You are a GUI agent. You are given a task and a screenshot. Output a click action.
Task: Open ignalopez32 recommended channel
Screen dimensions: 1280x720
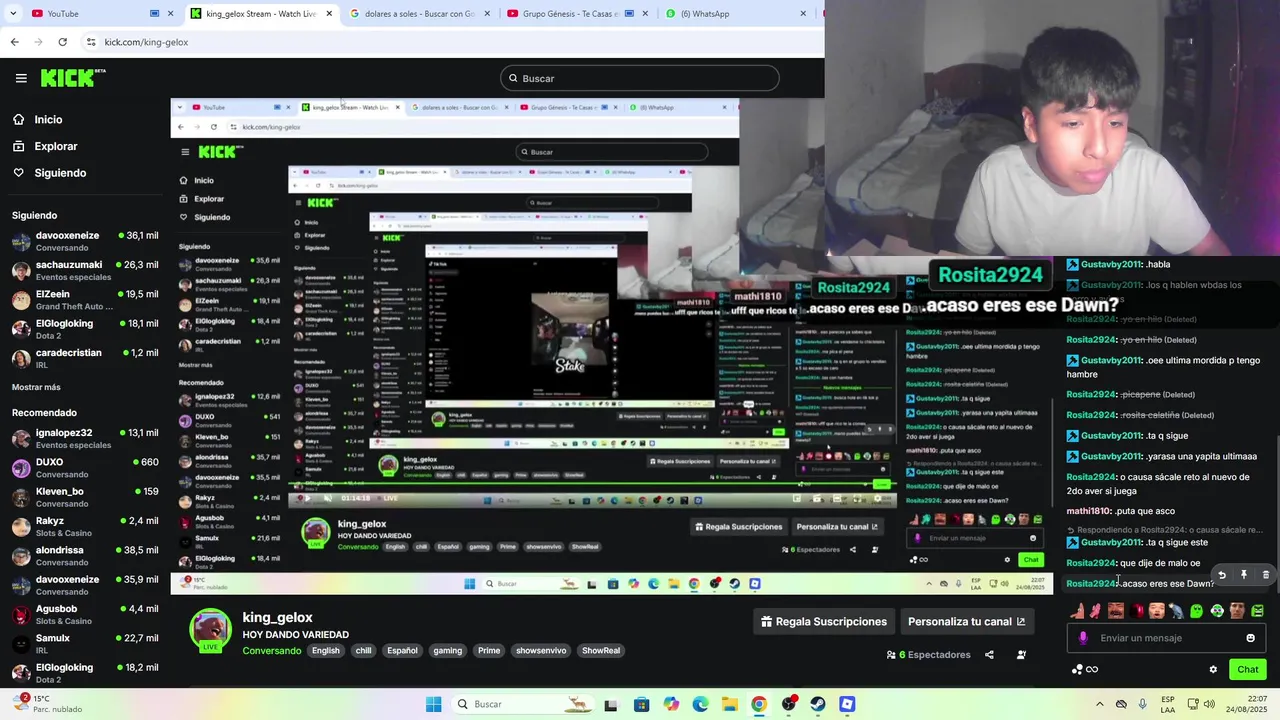point(85,438)
